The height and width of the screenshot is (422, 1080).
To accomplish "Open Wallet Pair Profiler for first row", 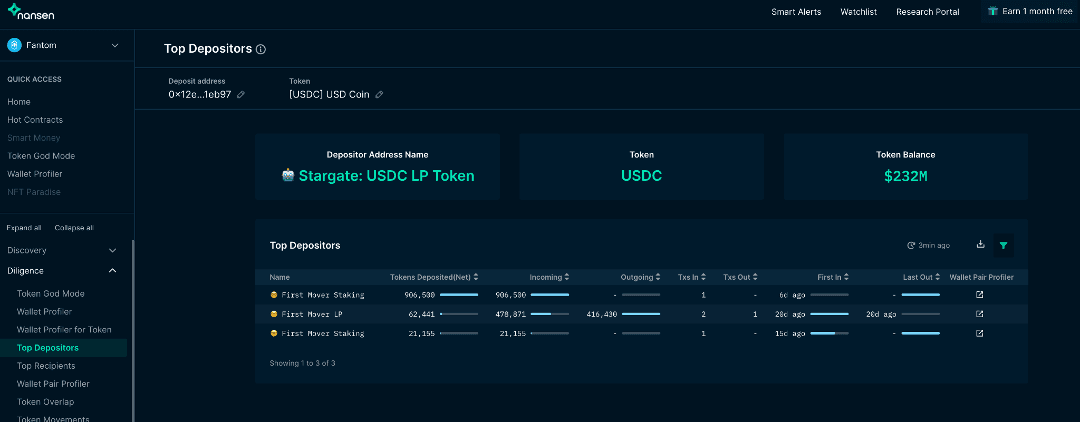I will 979,295.
